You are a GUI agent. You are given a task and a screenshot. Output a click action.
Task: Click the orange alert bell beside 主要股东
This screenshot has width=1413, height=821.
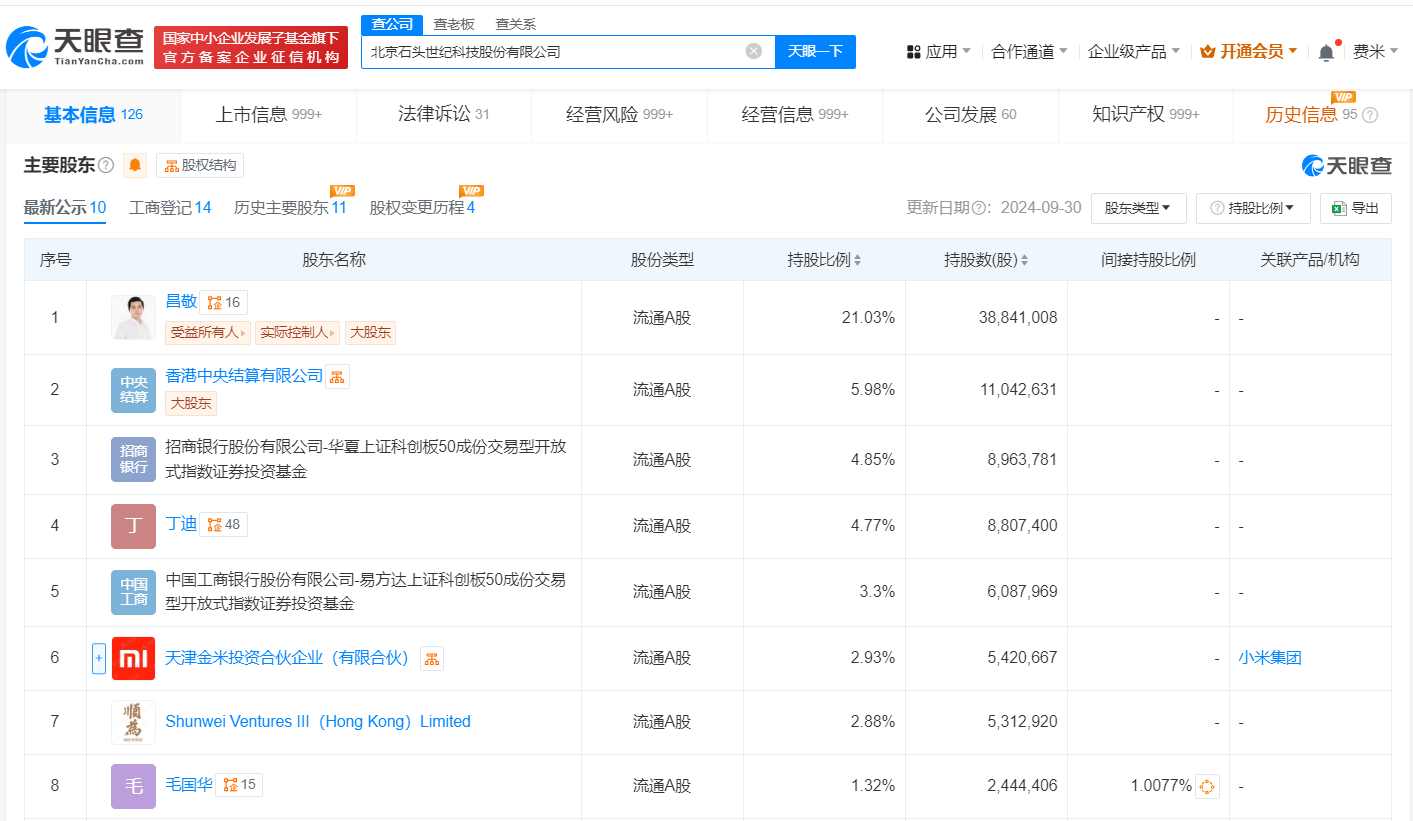(x=135, y=165)
